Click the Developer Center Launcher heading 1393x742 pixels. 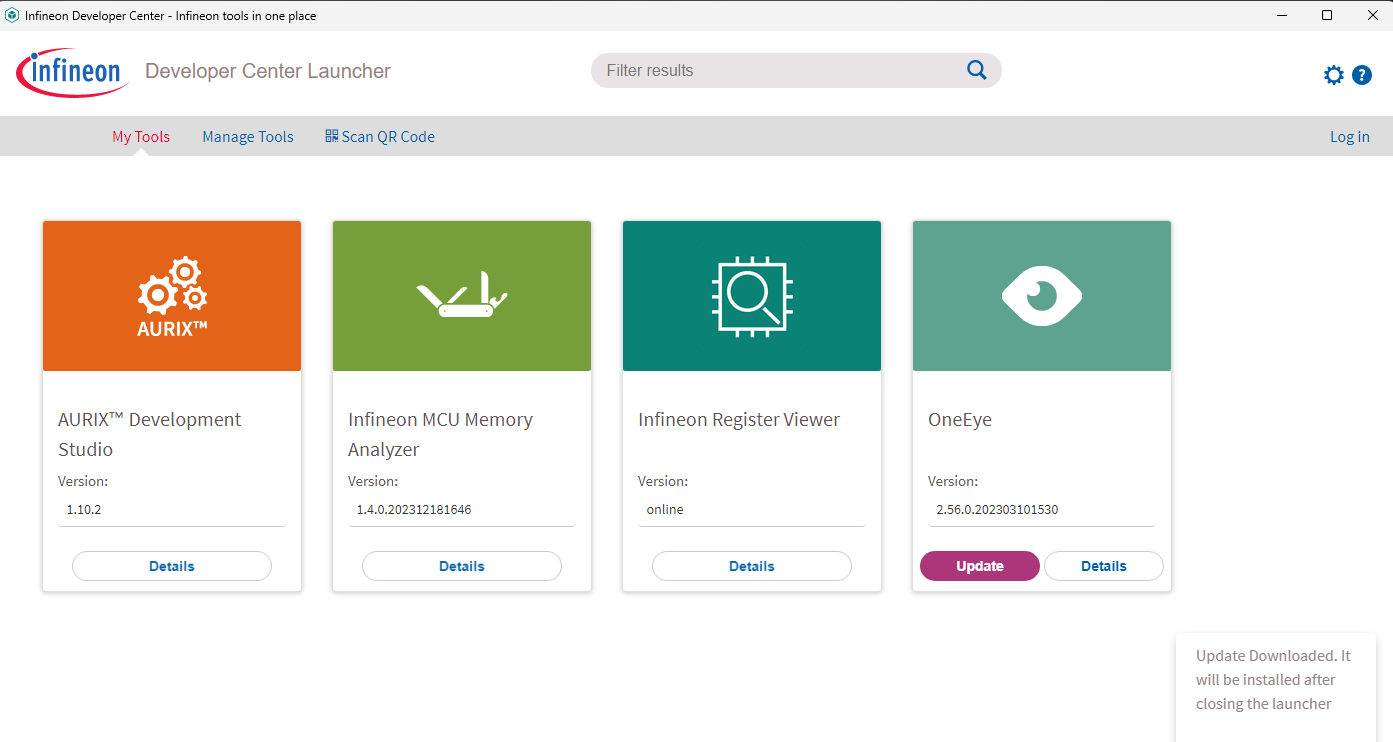coord(268,71)
